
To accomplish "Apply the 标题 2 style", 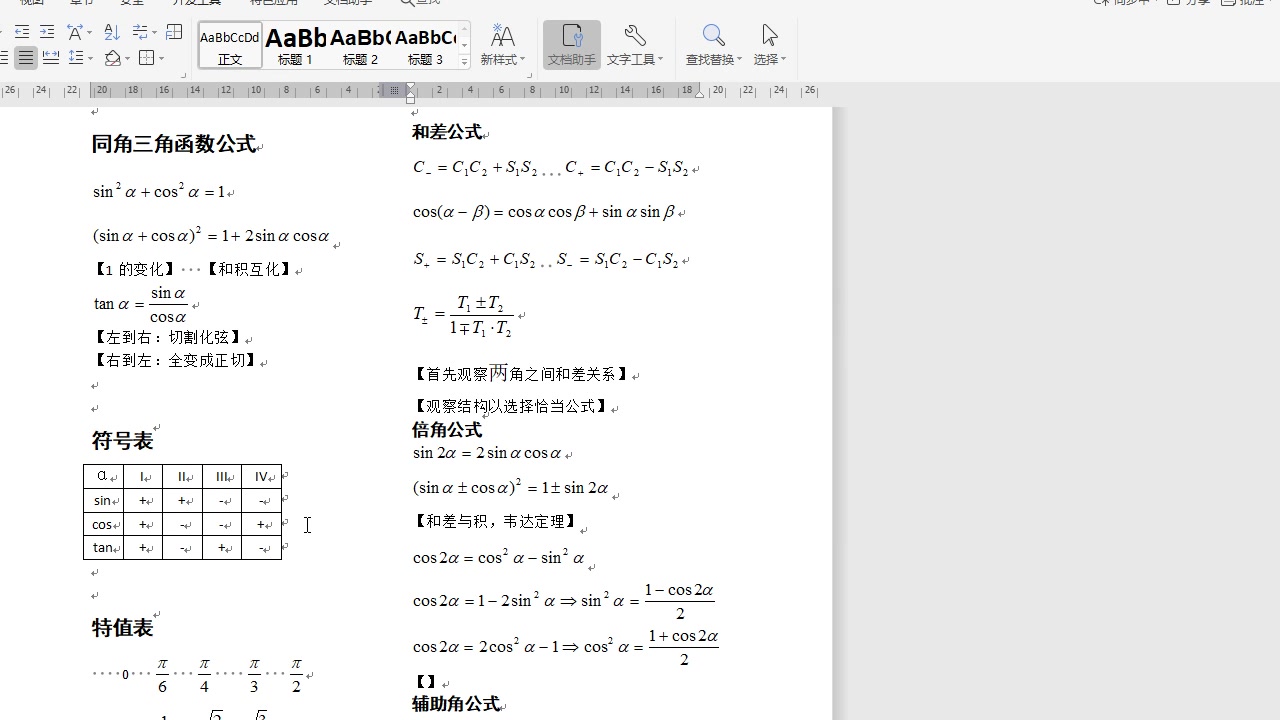I will [360, 46].
